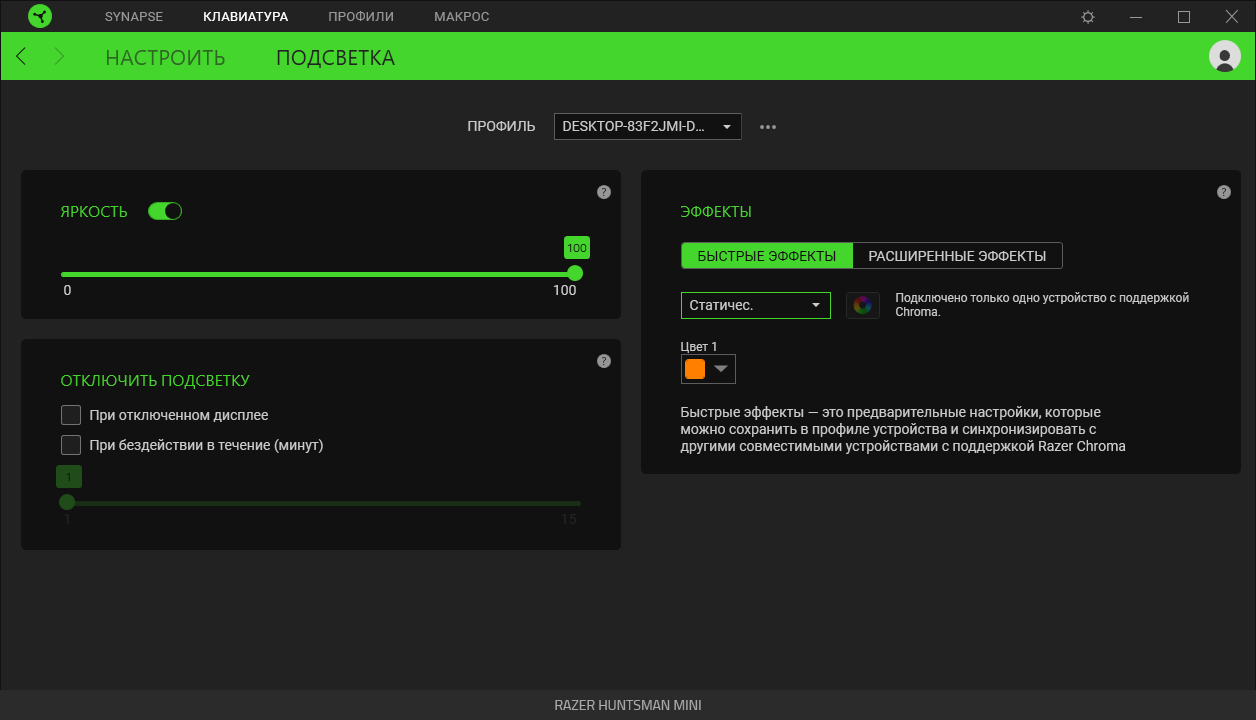Click the Razer logo icon
The height and width of the screenshot is (720, 1256).
coord(40,16)
